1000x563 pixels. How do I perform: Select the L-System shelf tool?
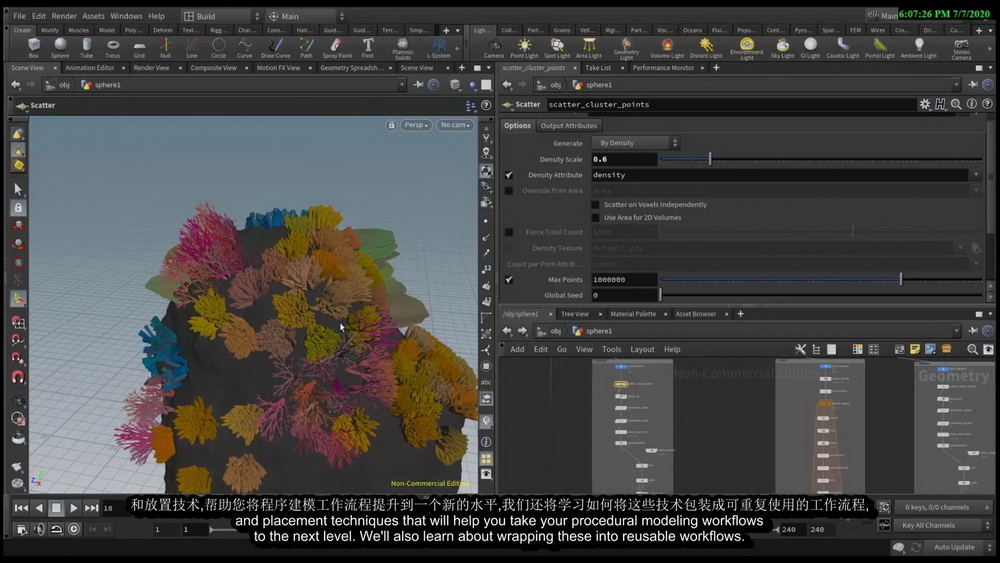tap(439, 48)
